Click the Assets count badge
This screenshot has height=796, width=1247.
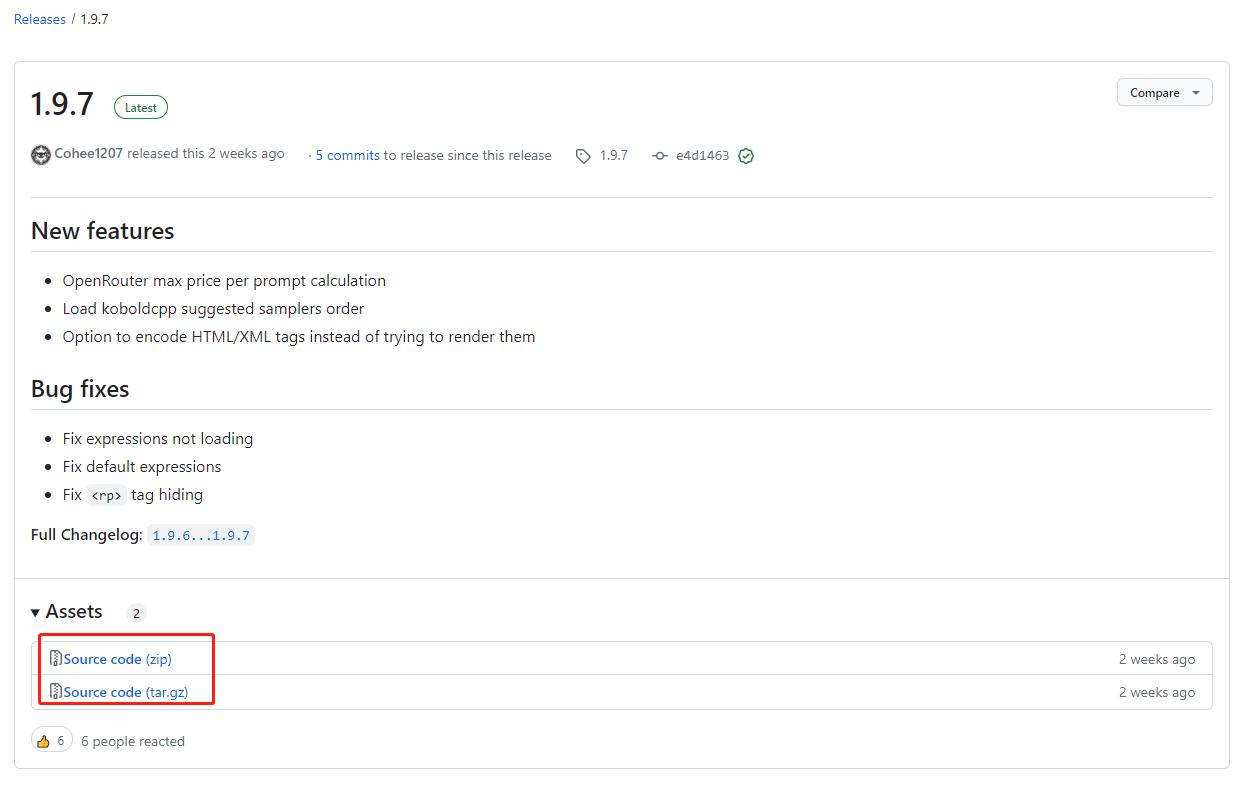pos(136,613)
